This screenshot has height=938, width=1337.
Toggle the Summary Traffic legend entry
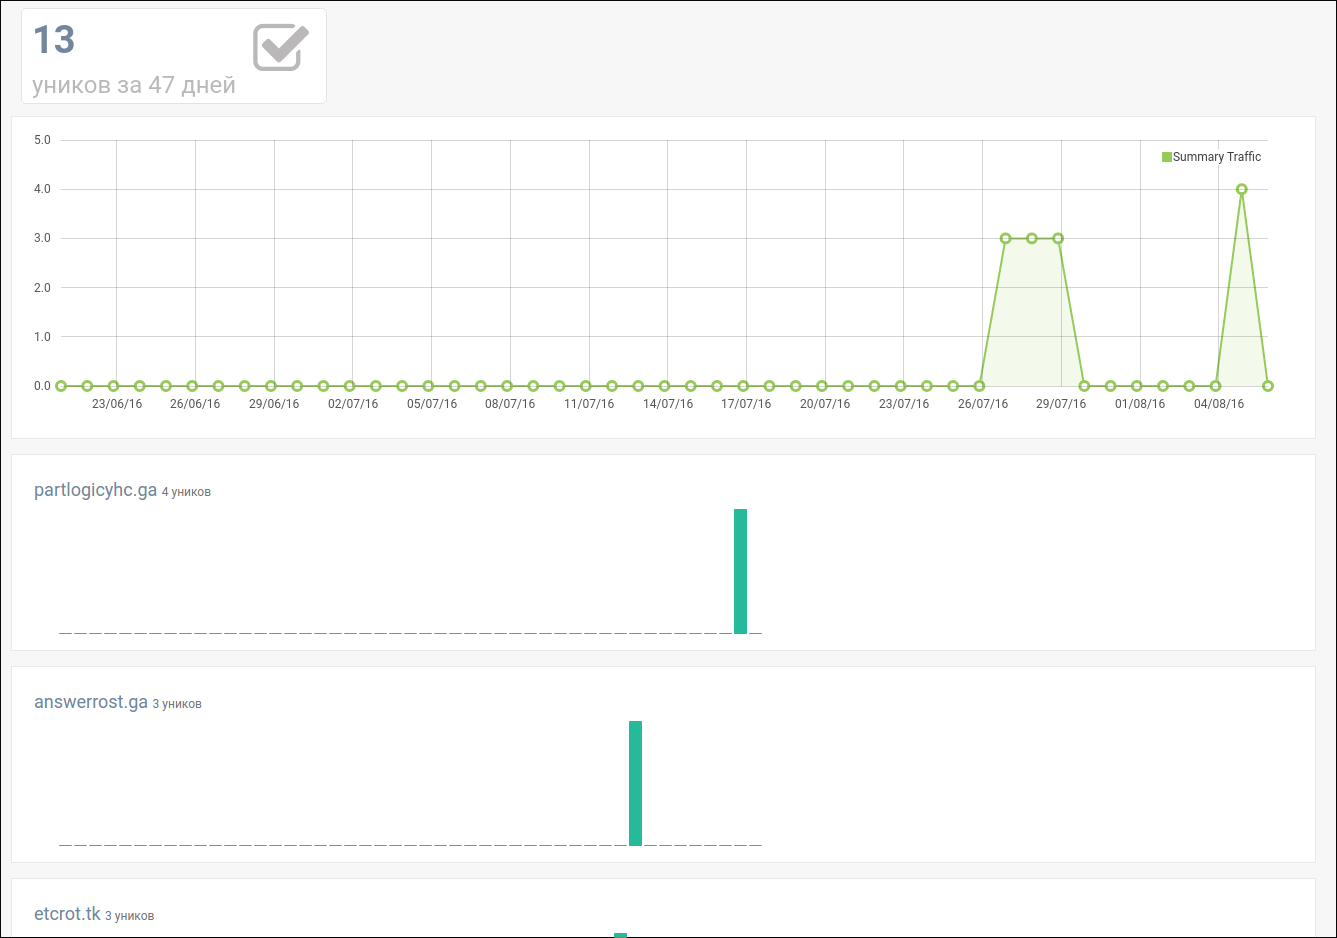pos(1211,157)
